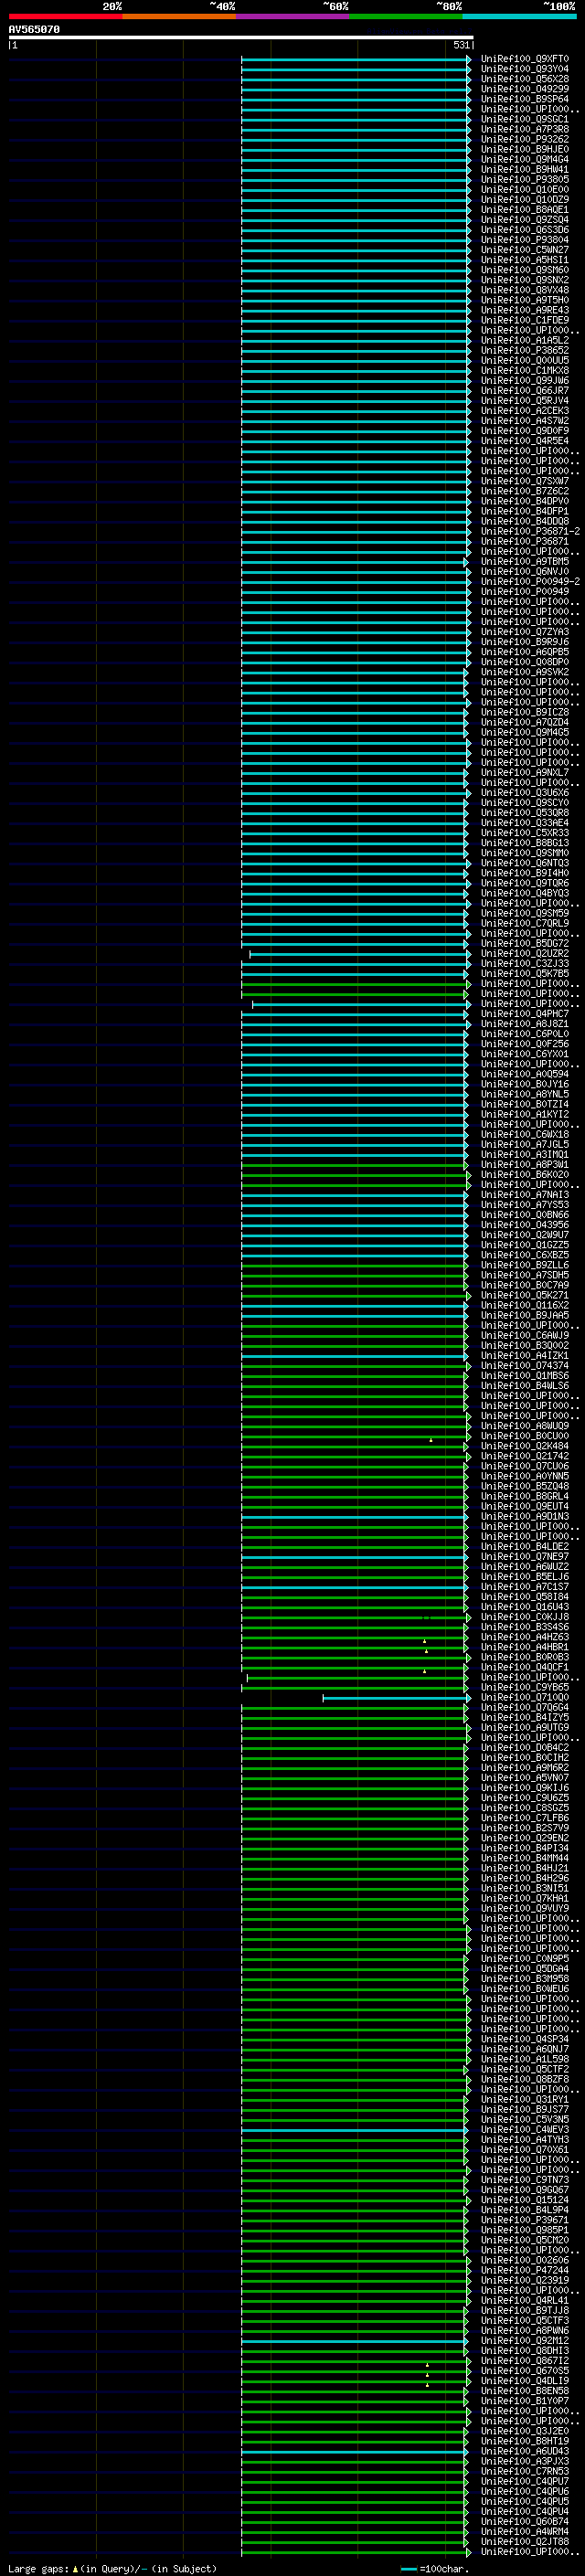Select hit label UniRef100_Q9M4G5

click(x=525, y=732)
